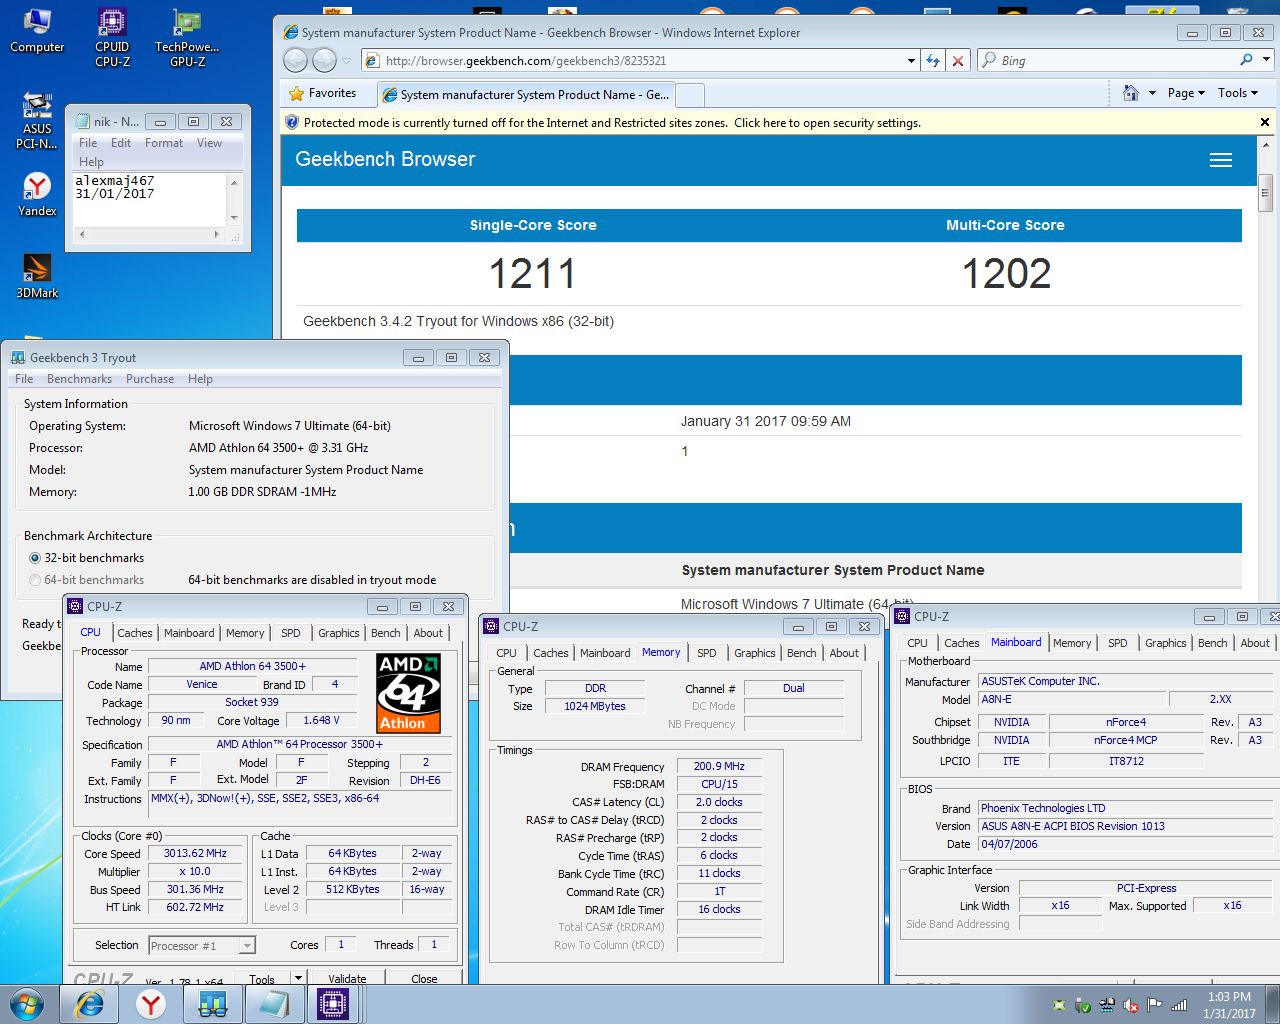This screenshot has height=1024, width=1280.
Task: Open the Geekbench Benchmarks menu
Action: pos(79,379)
